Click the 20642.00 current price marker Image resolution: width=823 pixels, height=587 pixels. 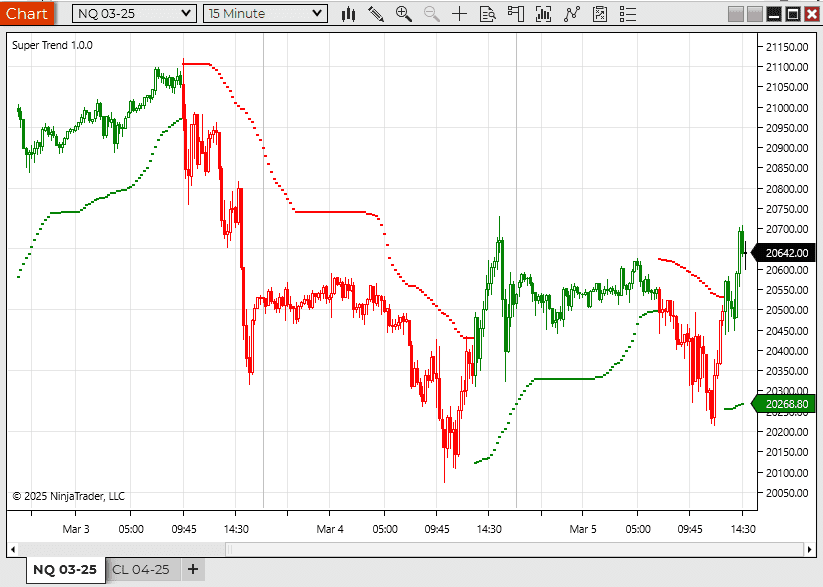pos(786,253)
